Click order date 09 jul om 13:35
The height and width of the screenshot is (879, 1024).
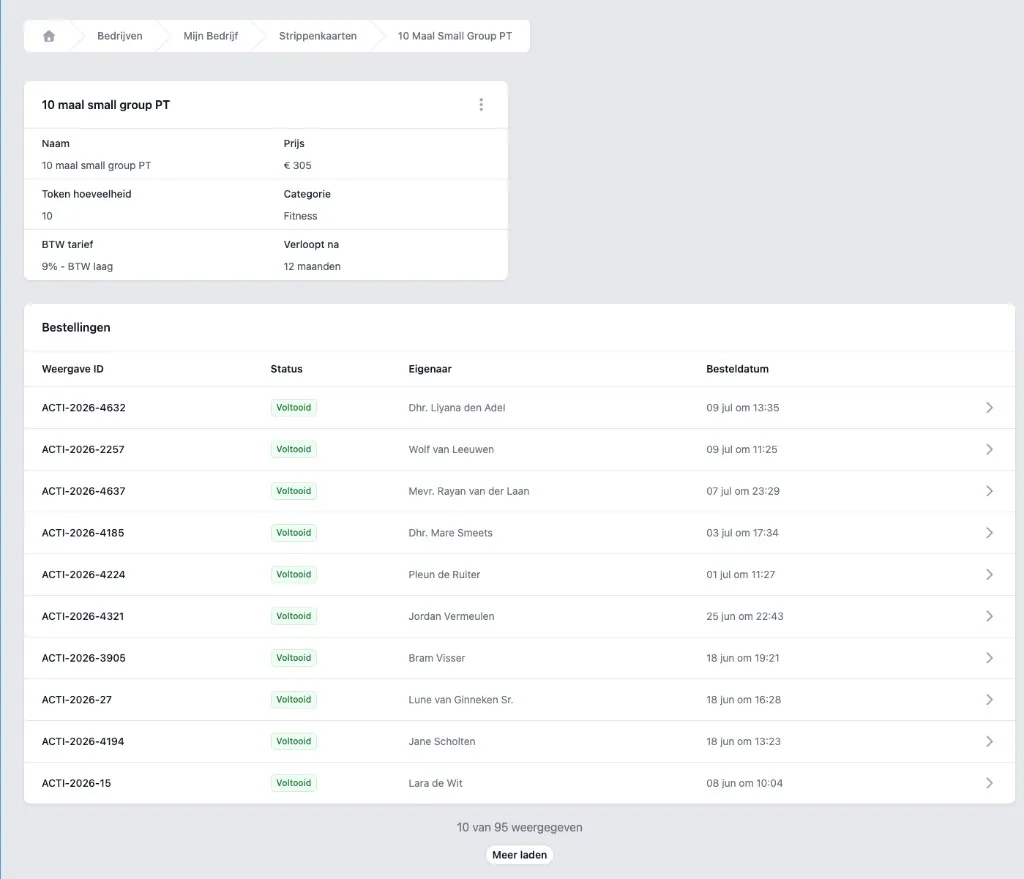[x=743, y=408]
